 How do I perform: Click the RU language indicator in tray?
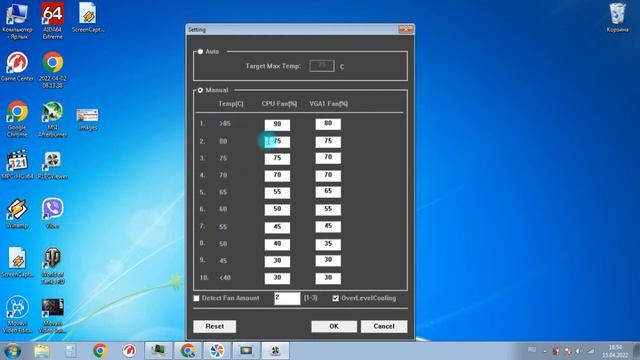point(532,350)
